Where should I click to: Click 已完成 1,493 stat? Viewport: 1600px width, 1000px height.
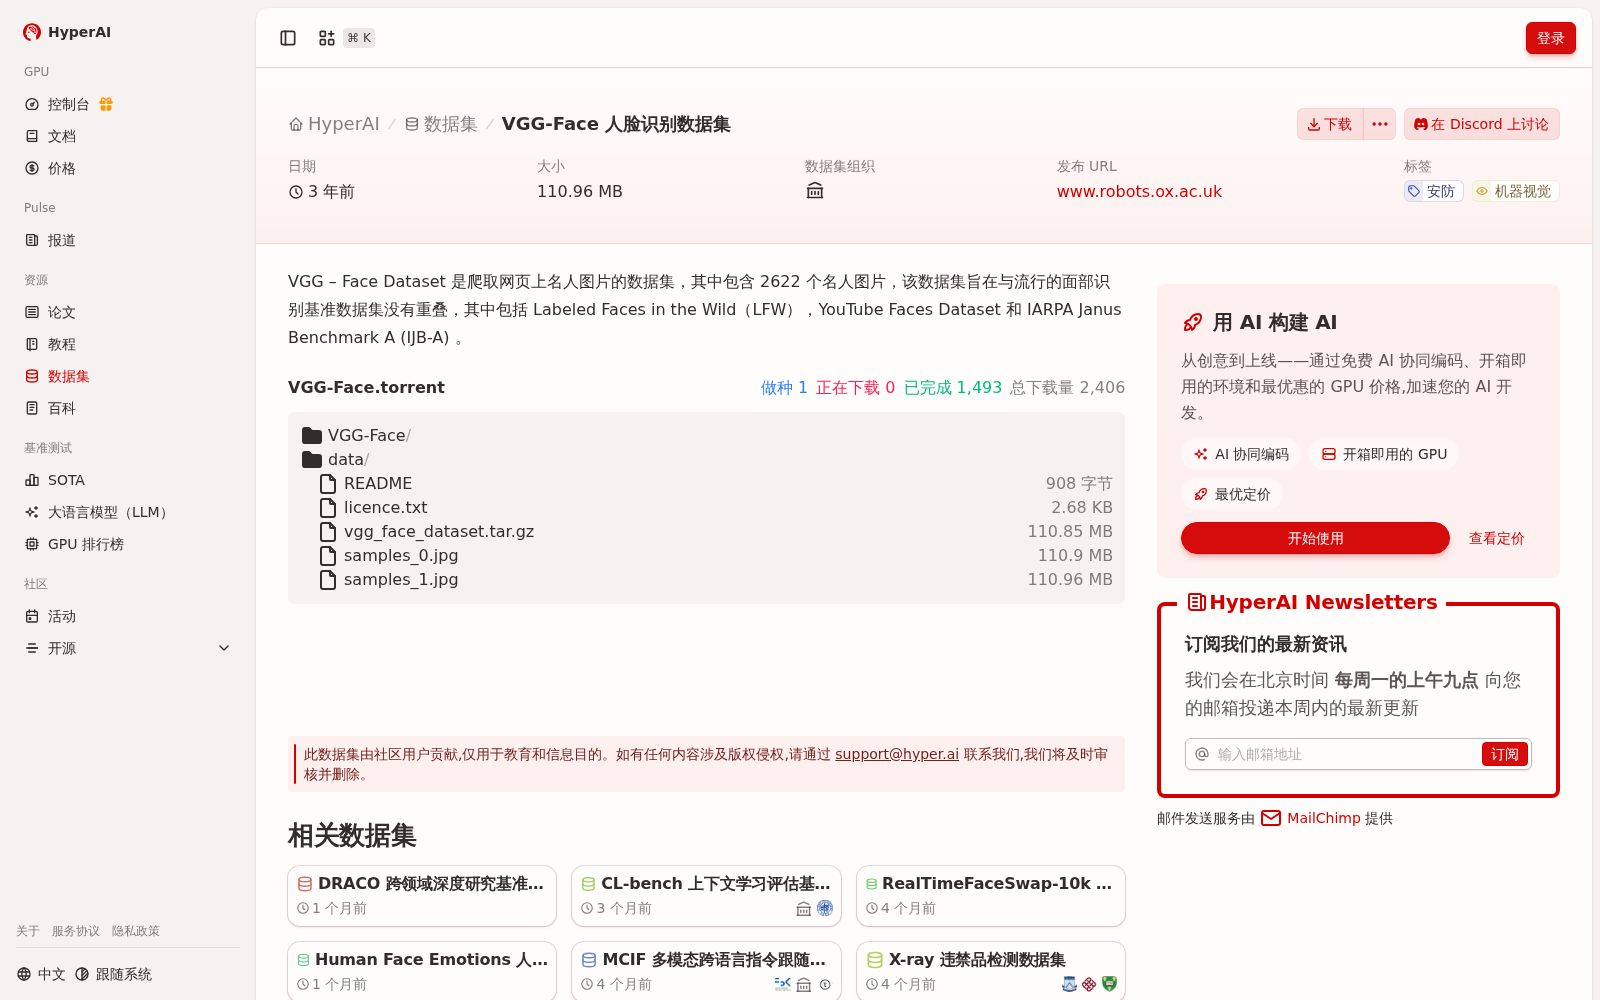953,387
